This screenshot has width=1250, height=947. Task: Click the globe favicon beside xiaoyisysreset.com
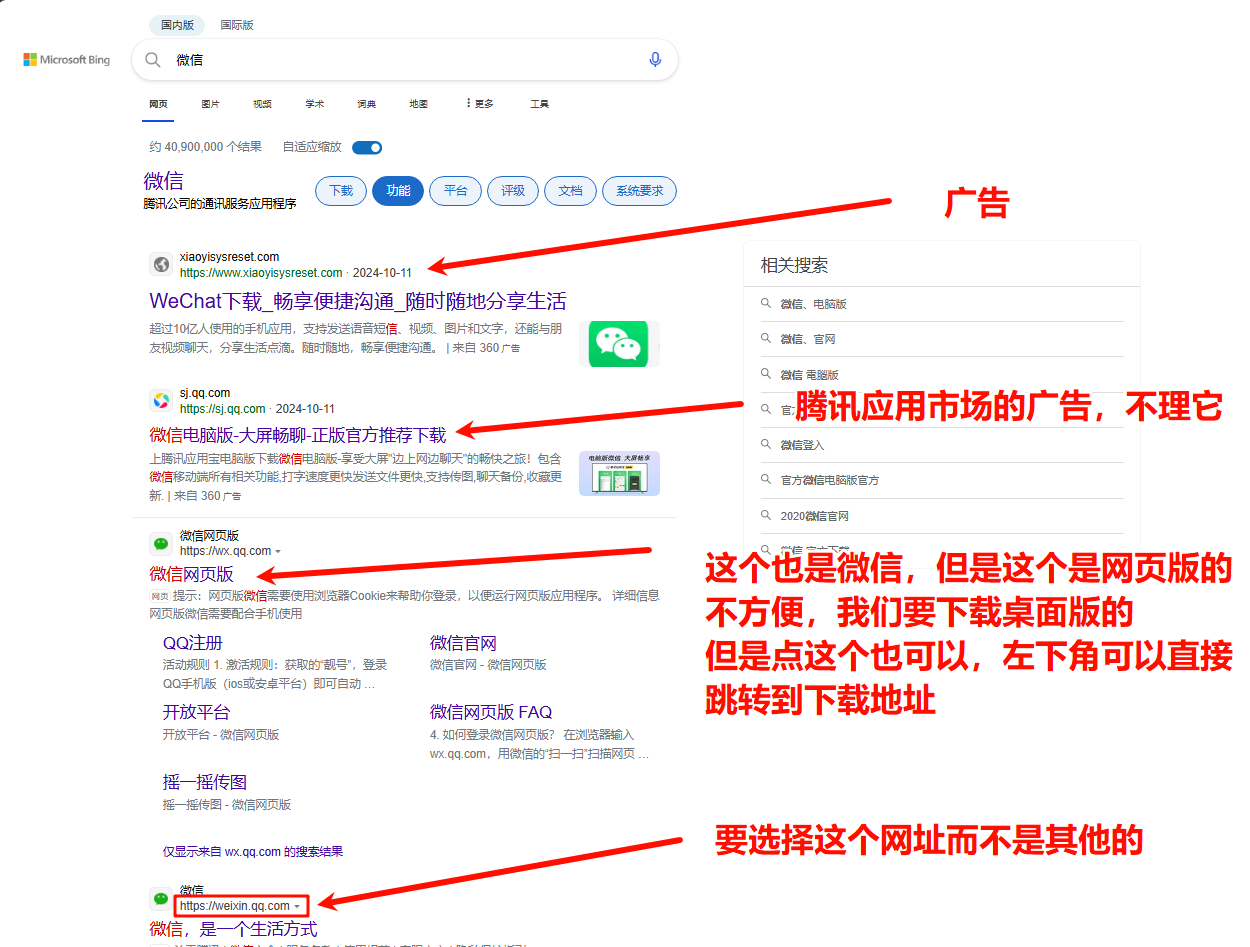161,264
